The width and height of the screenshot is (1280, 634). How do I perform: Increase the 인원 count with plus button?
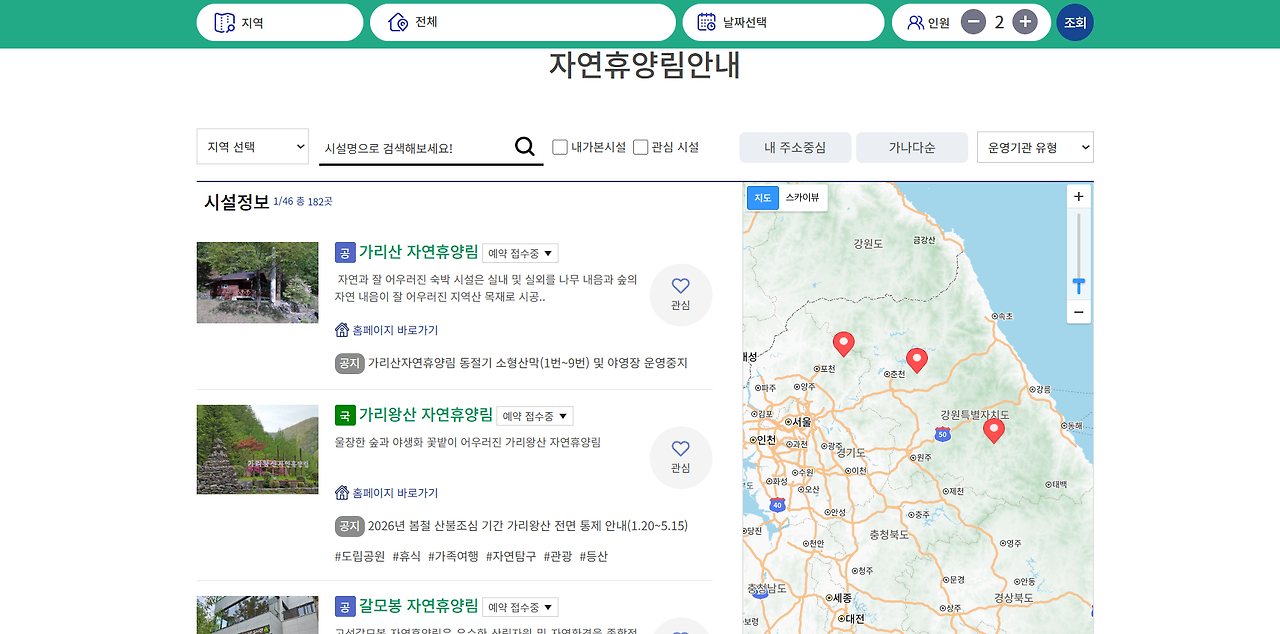pos(1025,22)
